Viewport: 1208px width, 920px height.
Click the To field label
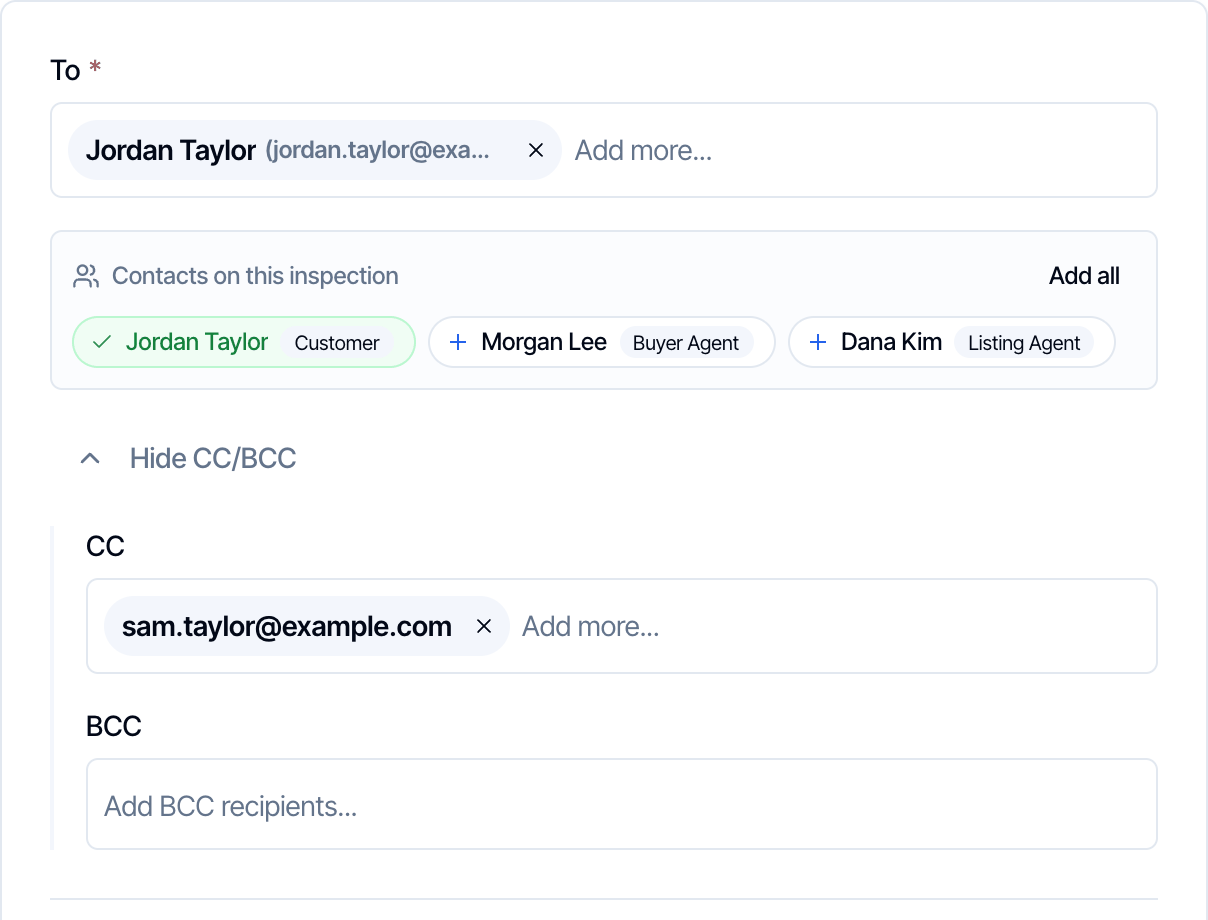(65, 70)
